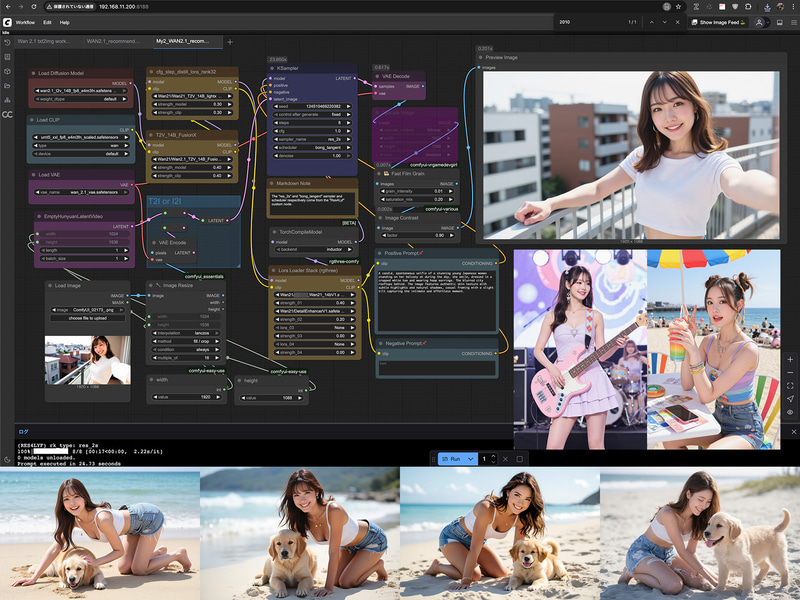
Task: Toggle the bottom panel icon in top bar
Action: coord(780,22)
